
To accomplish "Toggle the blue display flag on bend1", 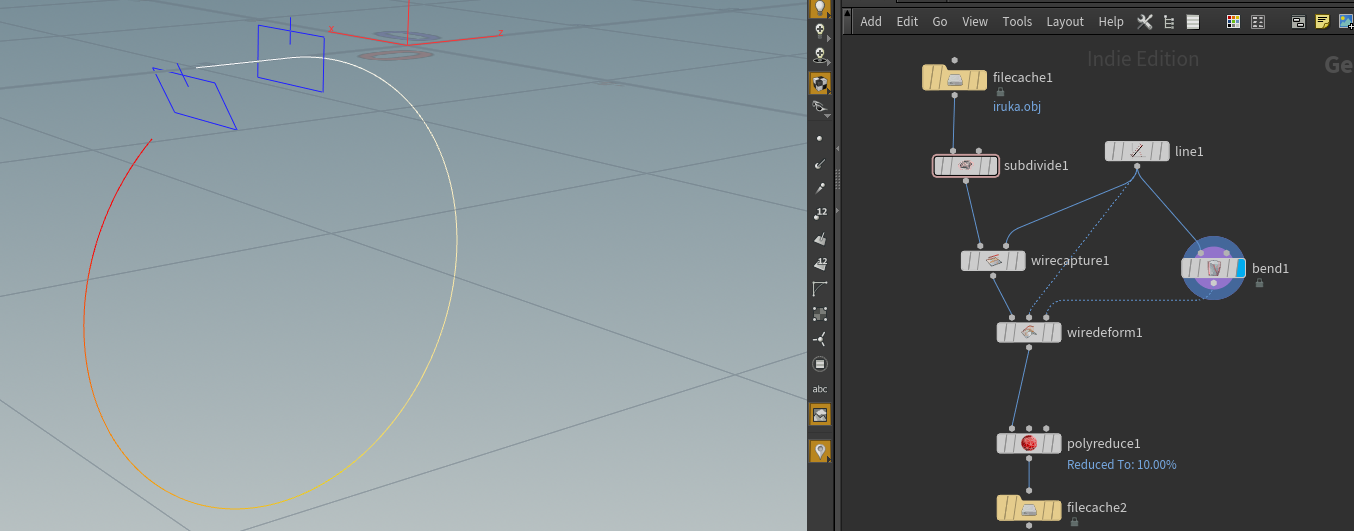I will pos(1240,268).
